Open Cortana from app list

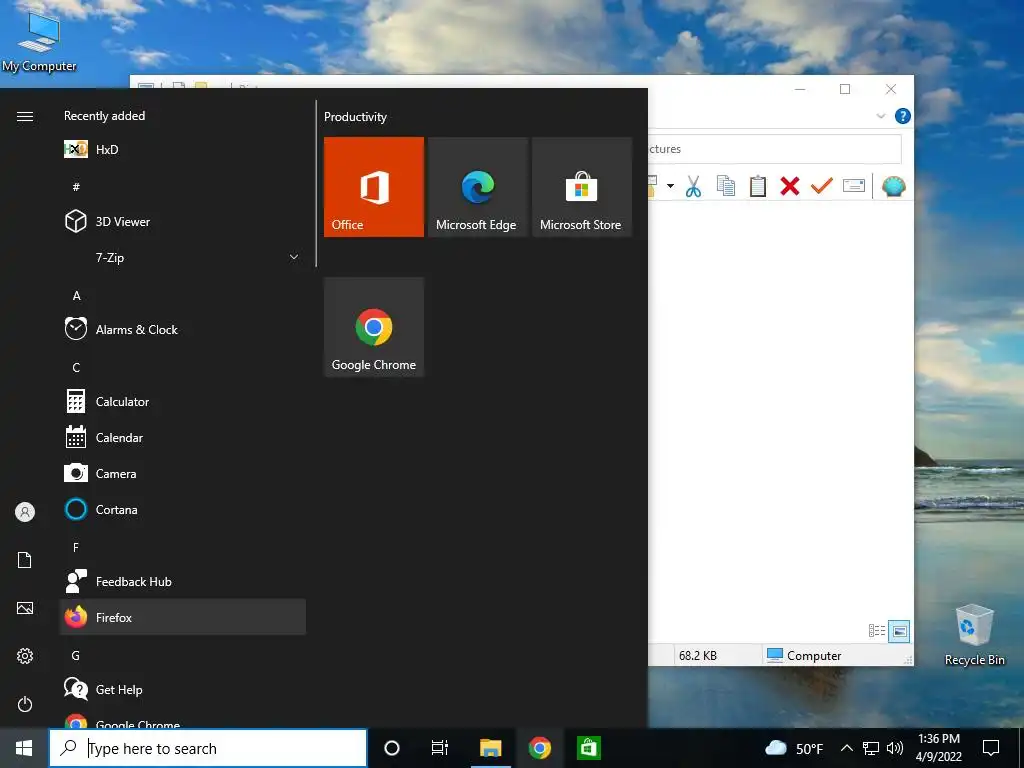point(182,509)
